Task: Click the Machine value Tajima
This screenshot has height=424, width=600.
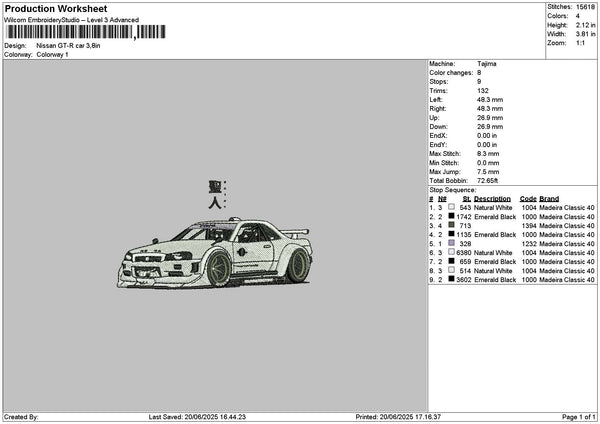Action: 487,64
